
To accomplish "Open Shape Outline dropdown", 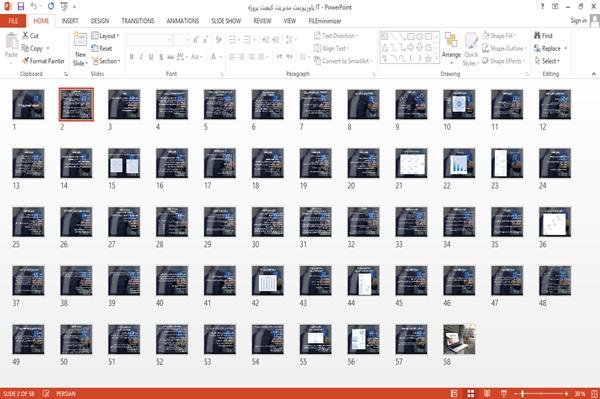I will [504, 48].
